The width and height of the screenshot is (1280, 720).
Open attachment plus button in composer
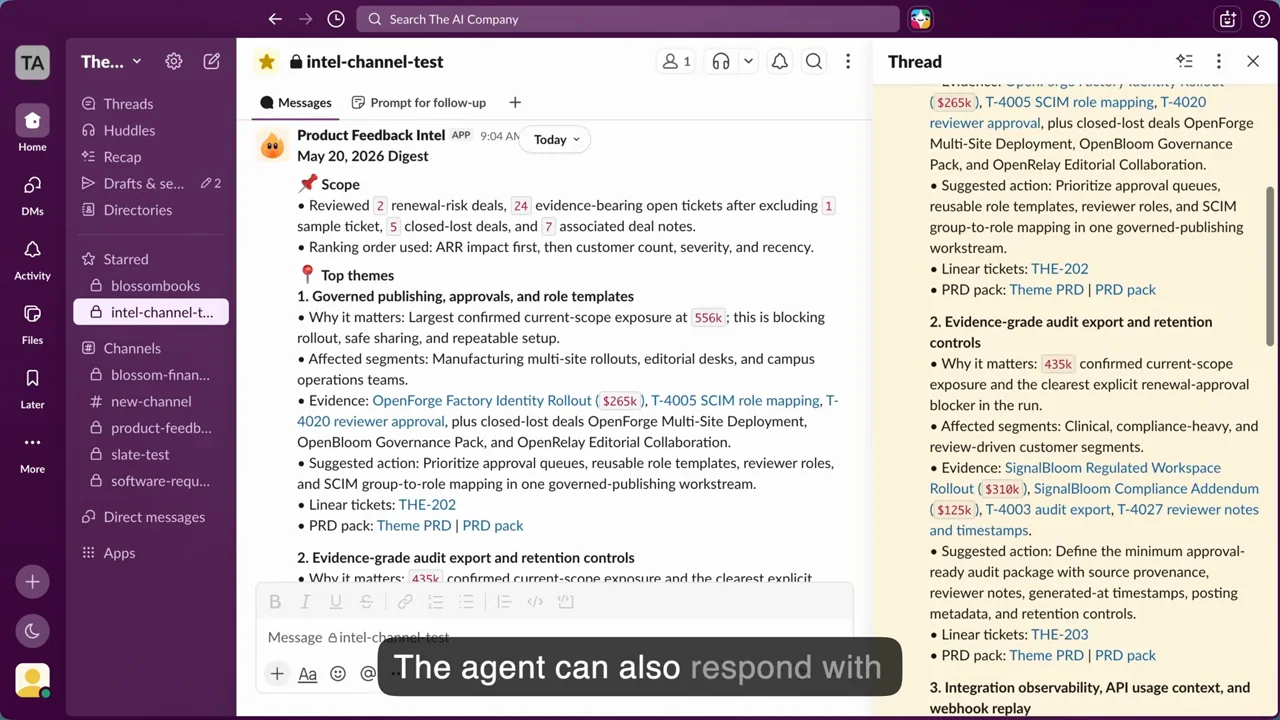(x=277, y=673)
